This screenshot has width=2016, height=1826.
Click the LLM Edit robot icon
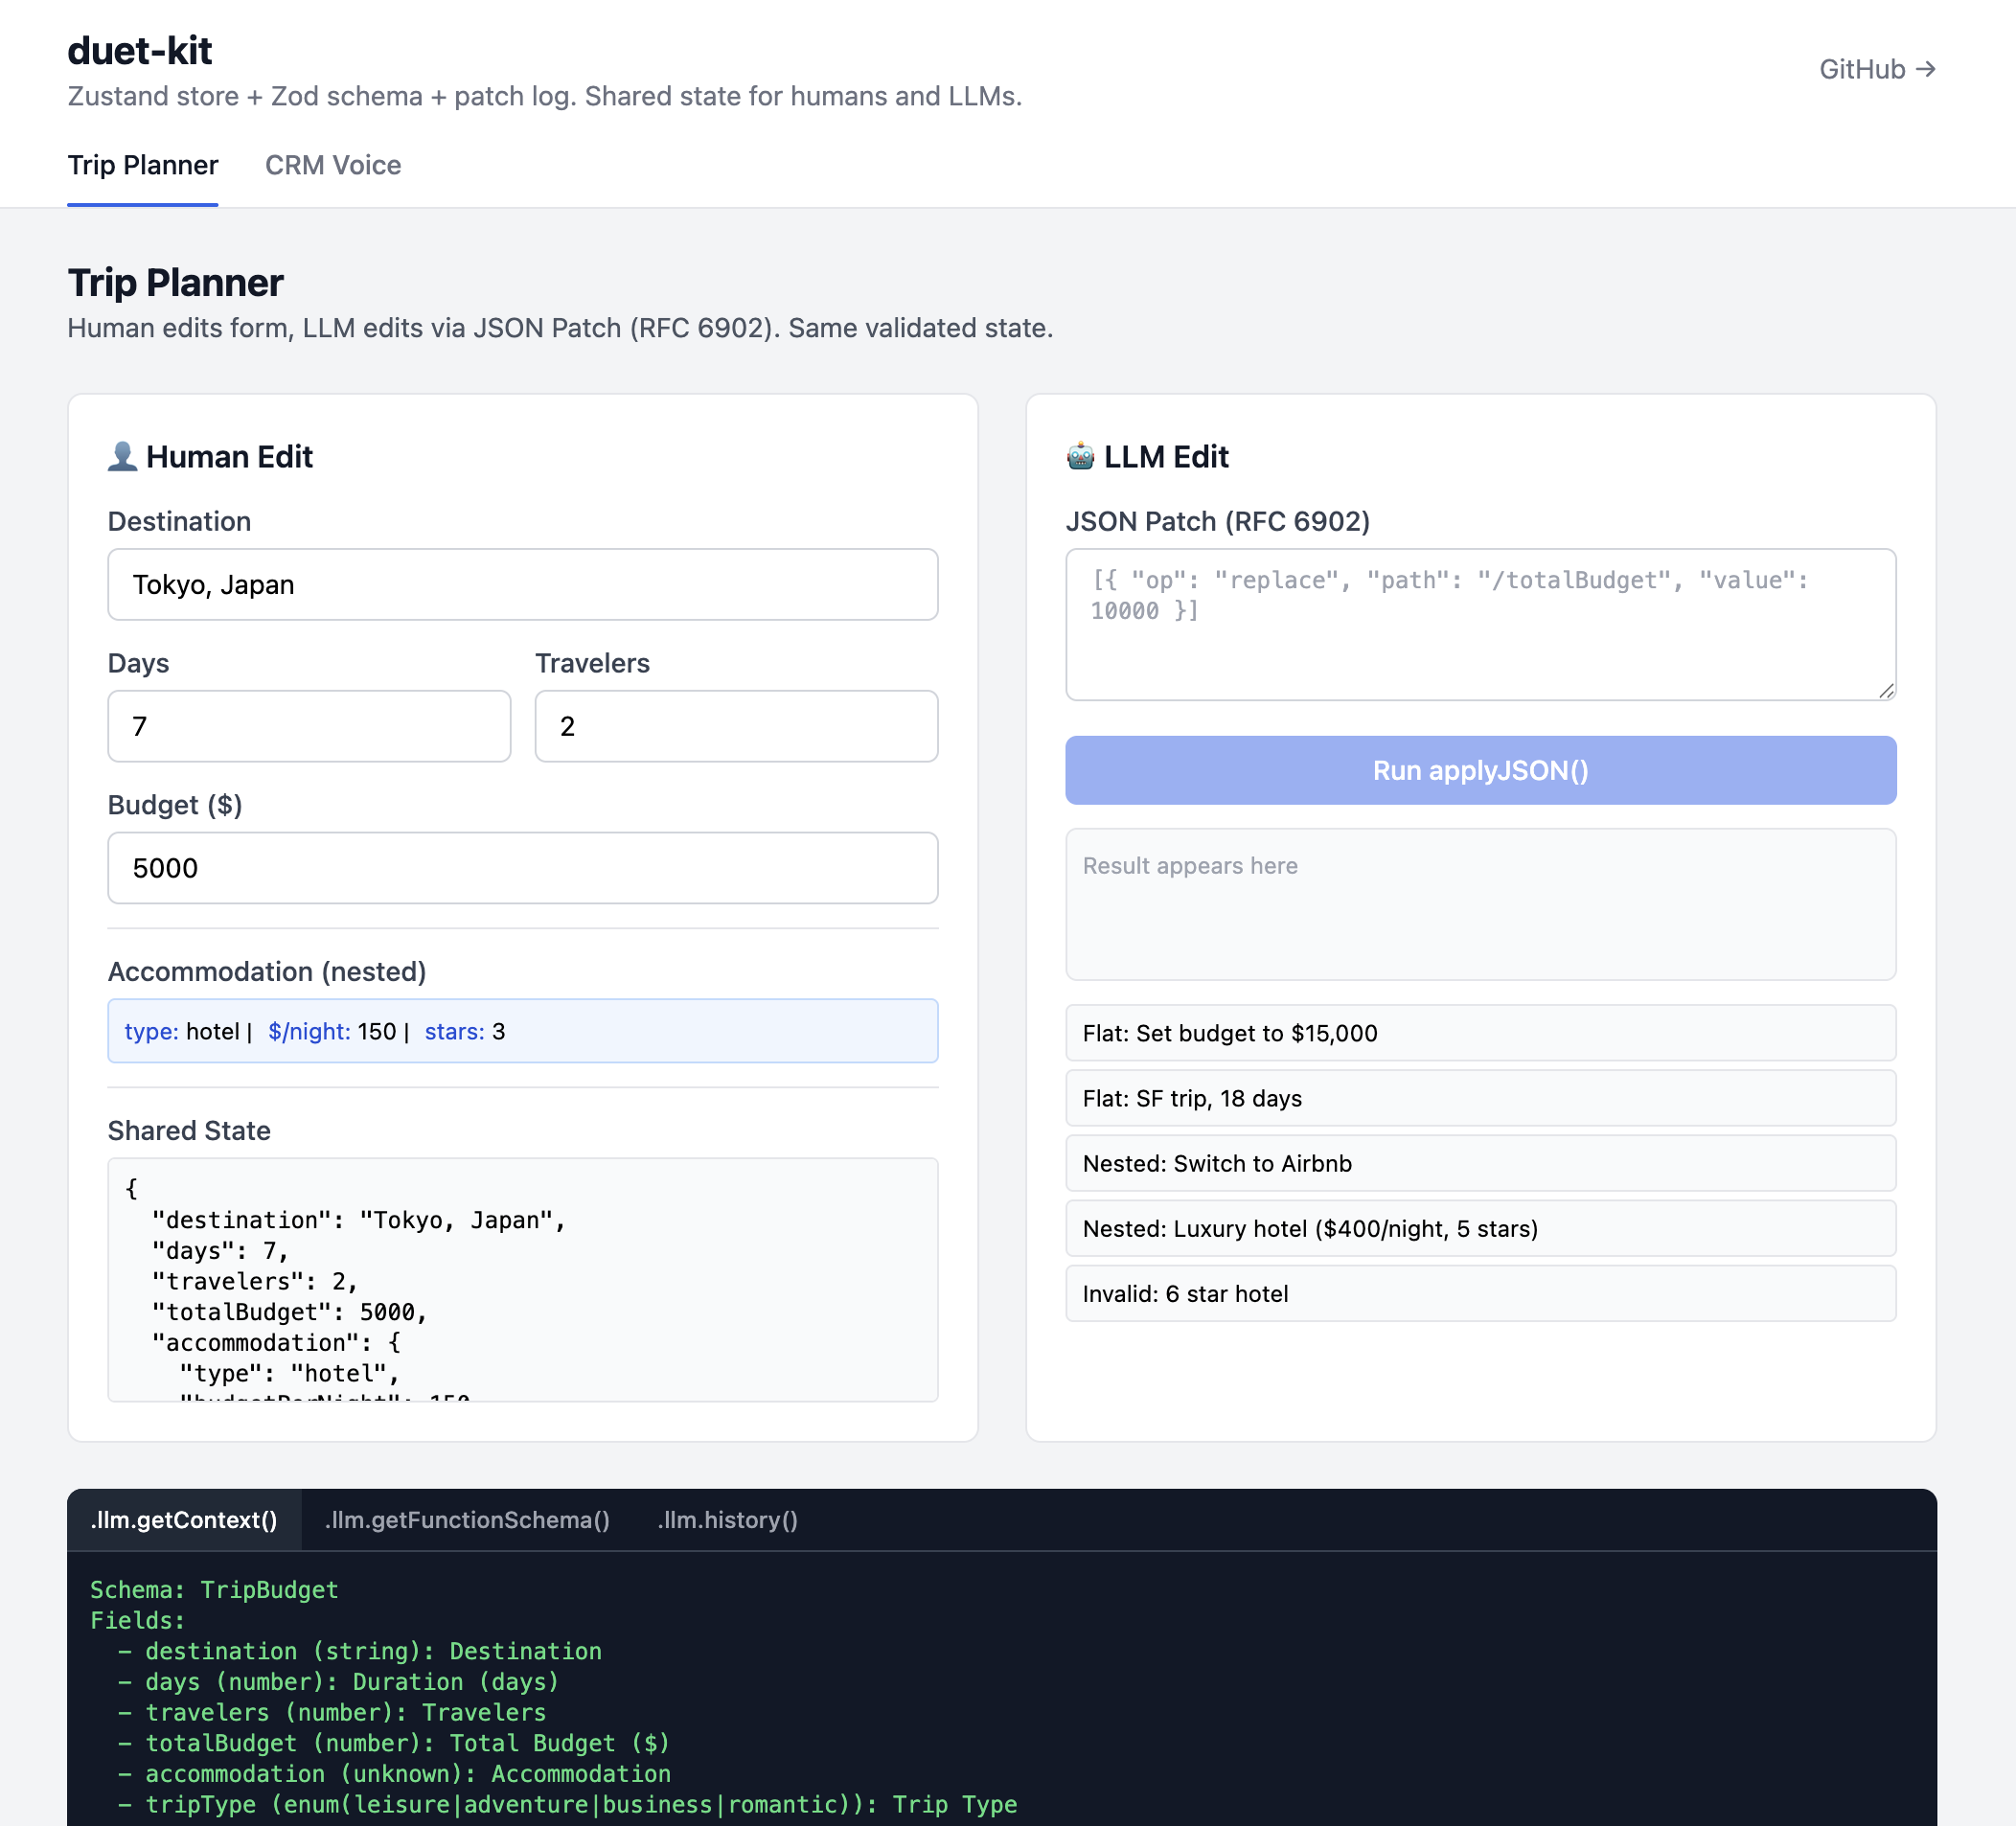(x=1080, y=457)
